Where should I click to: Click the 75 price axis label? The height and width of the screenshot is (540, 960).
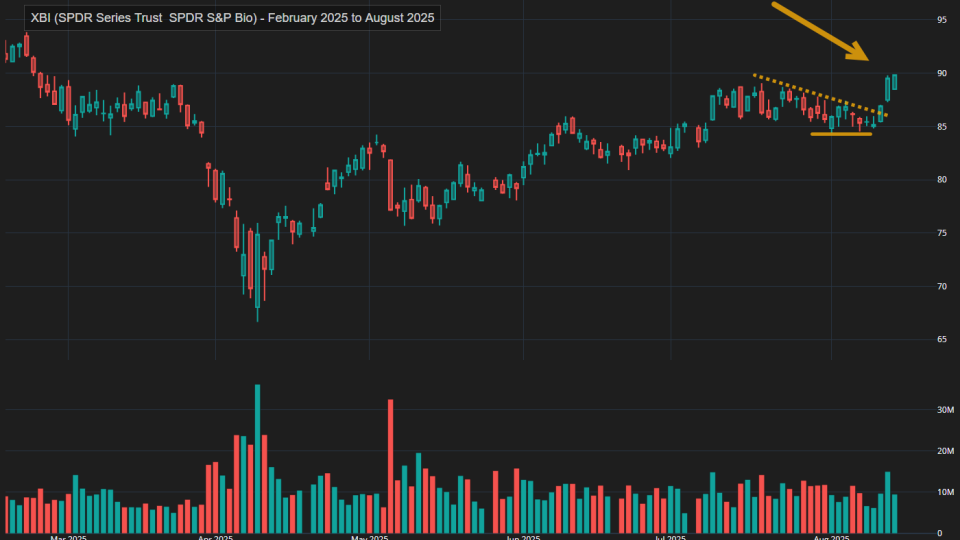(x=942, y=233)
